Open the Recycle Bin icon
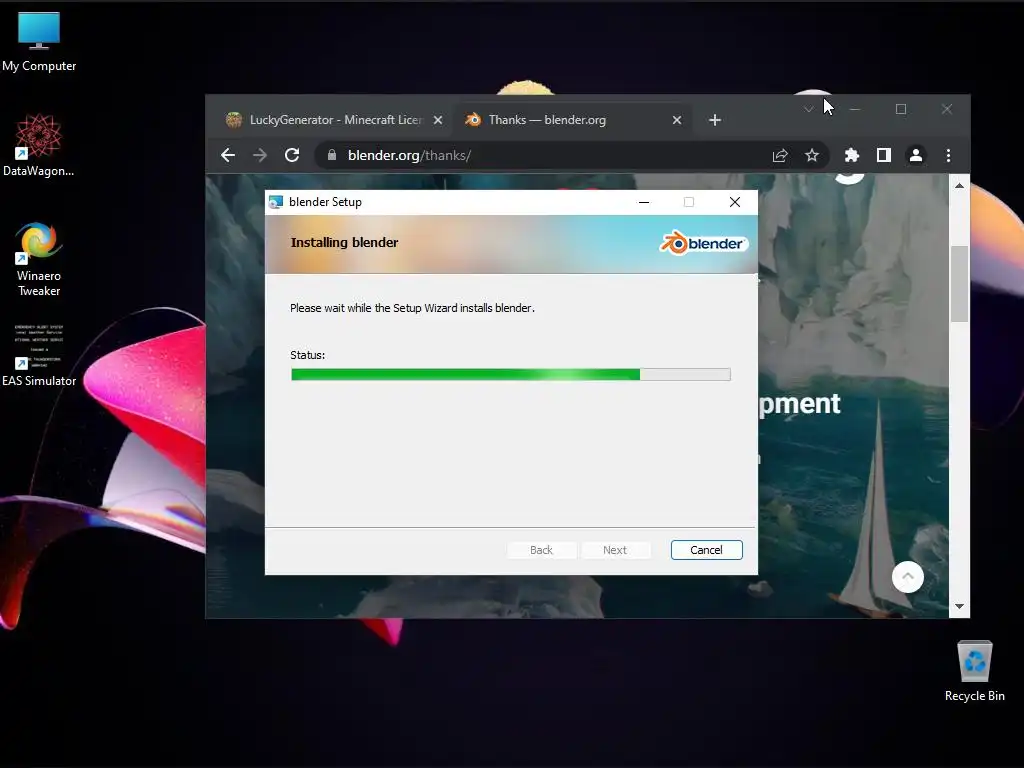This screenshot has height=768, width=1024. 974,671
